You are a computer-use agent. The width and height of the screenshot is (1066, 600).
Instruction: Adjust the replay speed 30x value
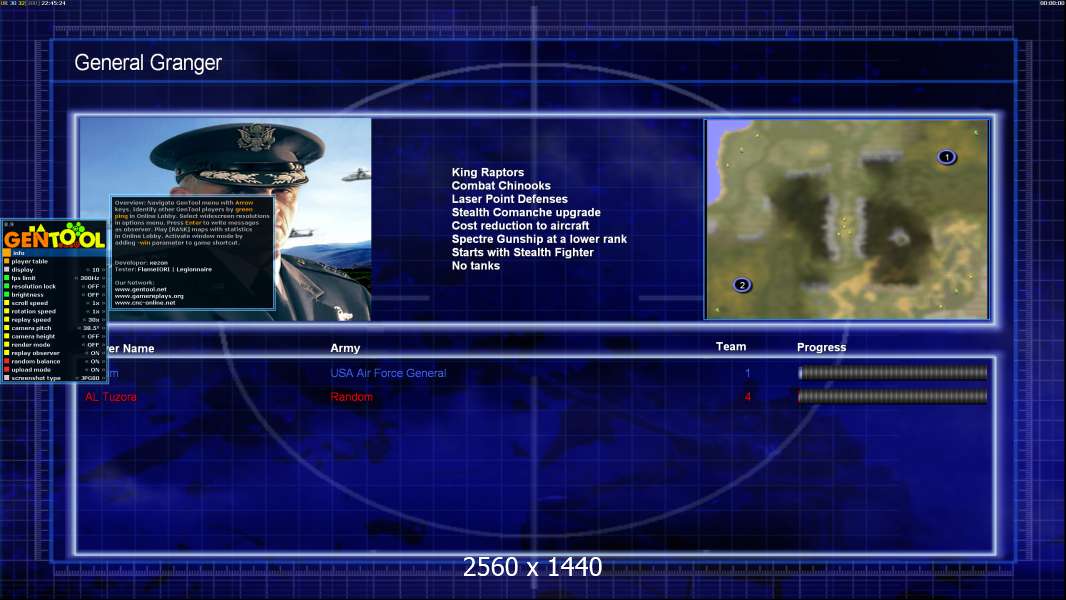click(93, 320)
